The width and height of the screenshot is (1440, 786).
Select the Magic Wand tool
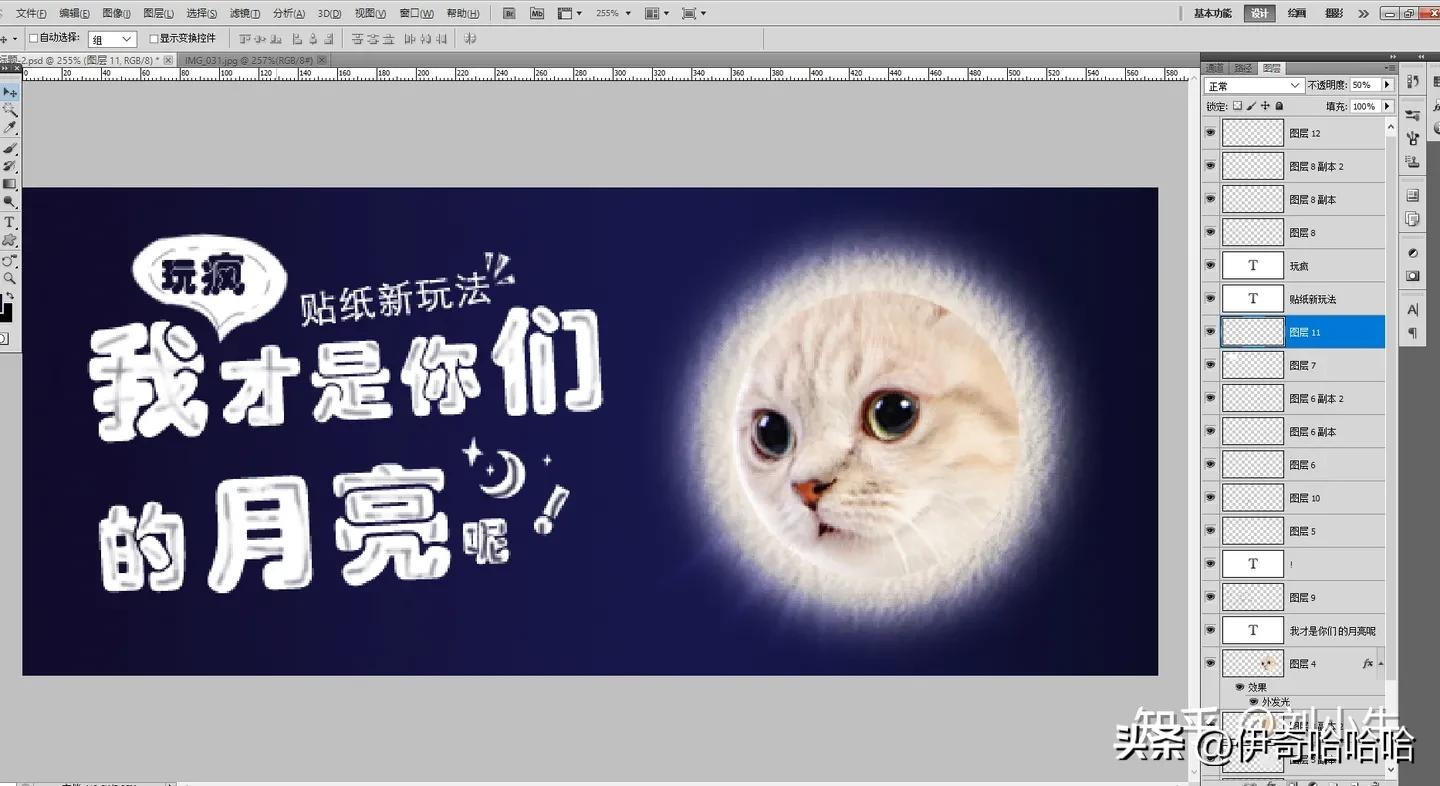(x=11, y=110)
